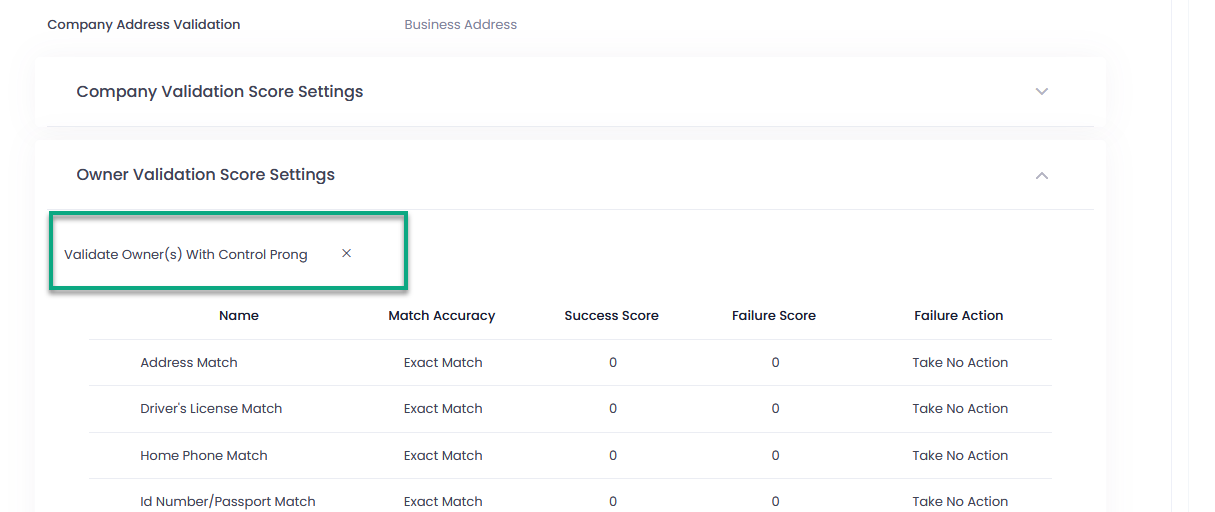Click Company Validation Score Settings heading
Screen dimensions: 1215x512
pyautogui.click(x=220, y=92)
